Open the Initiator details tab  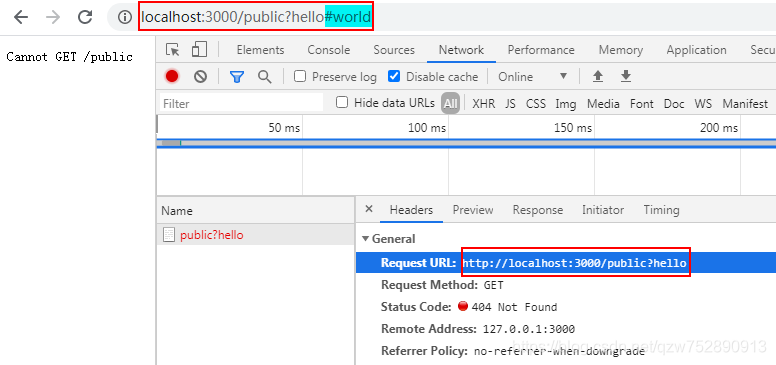pyautogui.click(x=603, y=210)
